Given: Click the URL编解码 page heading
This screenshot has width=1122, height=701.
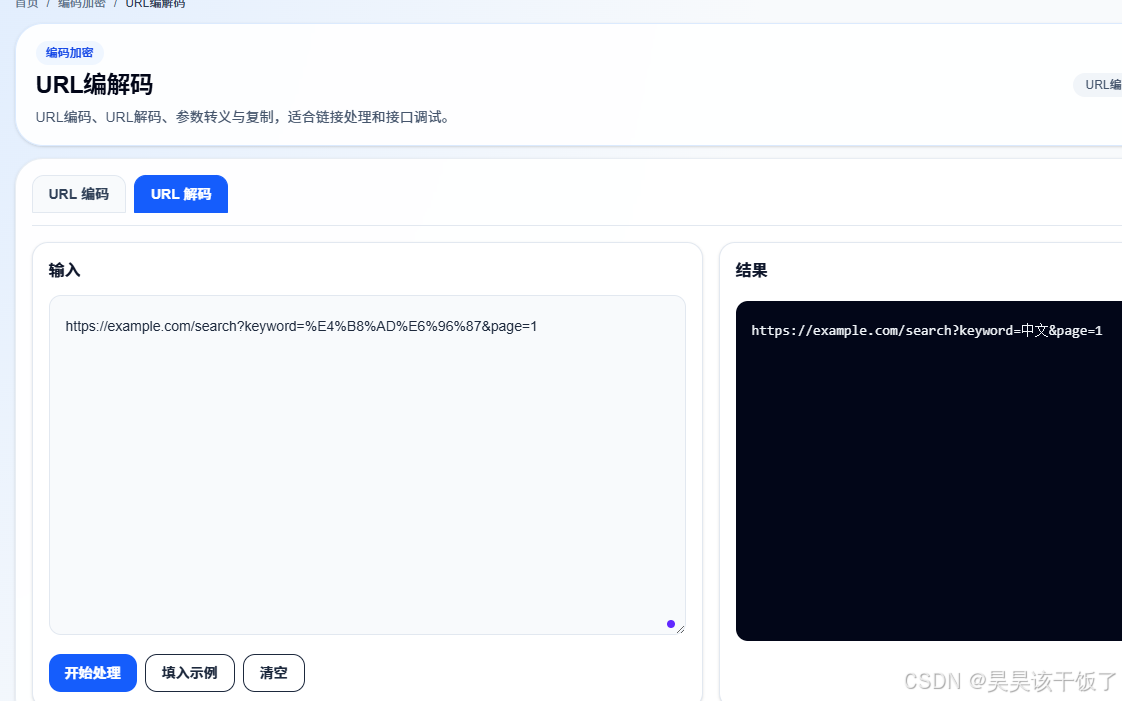Looking at the screenshot, I should (94, 84).
